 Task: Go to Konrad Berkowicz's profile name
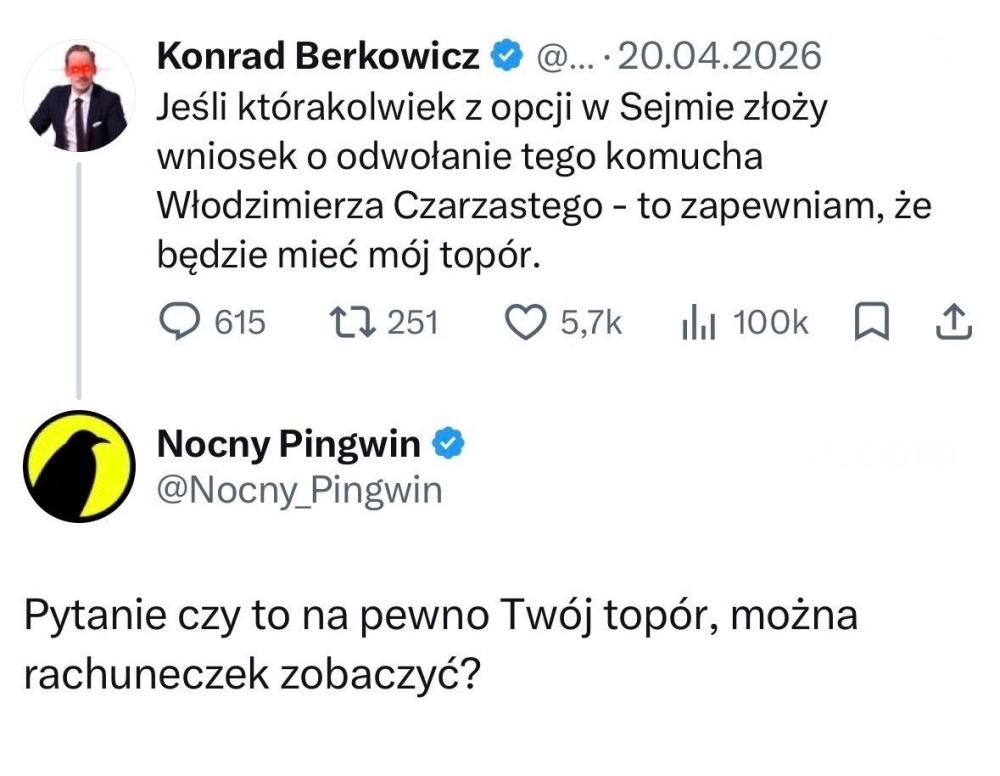[x=318, y=55]
